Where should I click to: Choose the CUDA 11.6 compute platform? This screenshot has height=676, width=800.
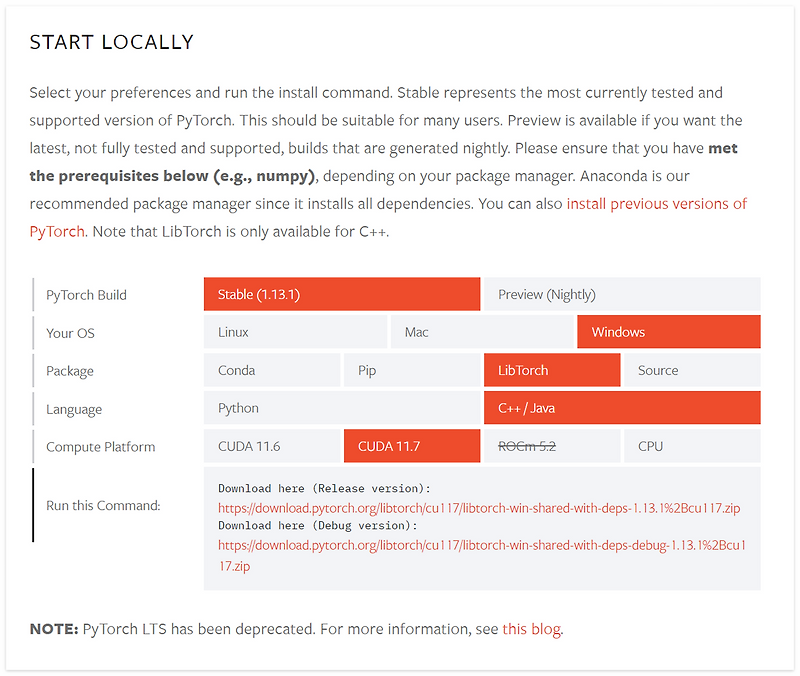[x=272, y=446]
